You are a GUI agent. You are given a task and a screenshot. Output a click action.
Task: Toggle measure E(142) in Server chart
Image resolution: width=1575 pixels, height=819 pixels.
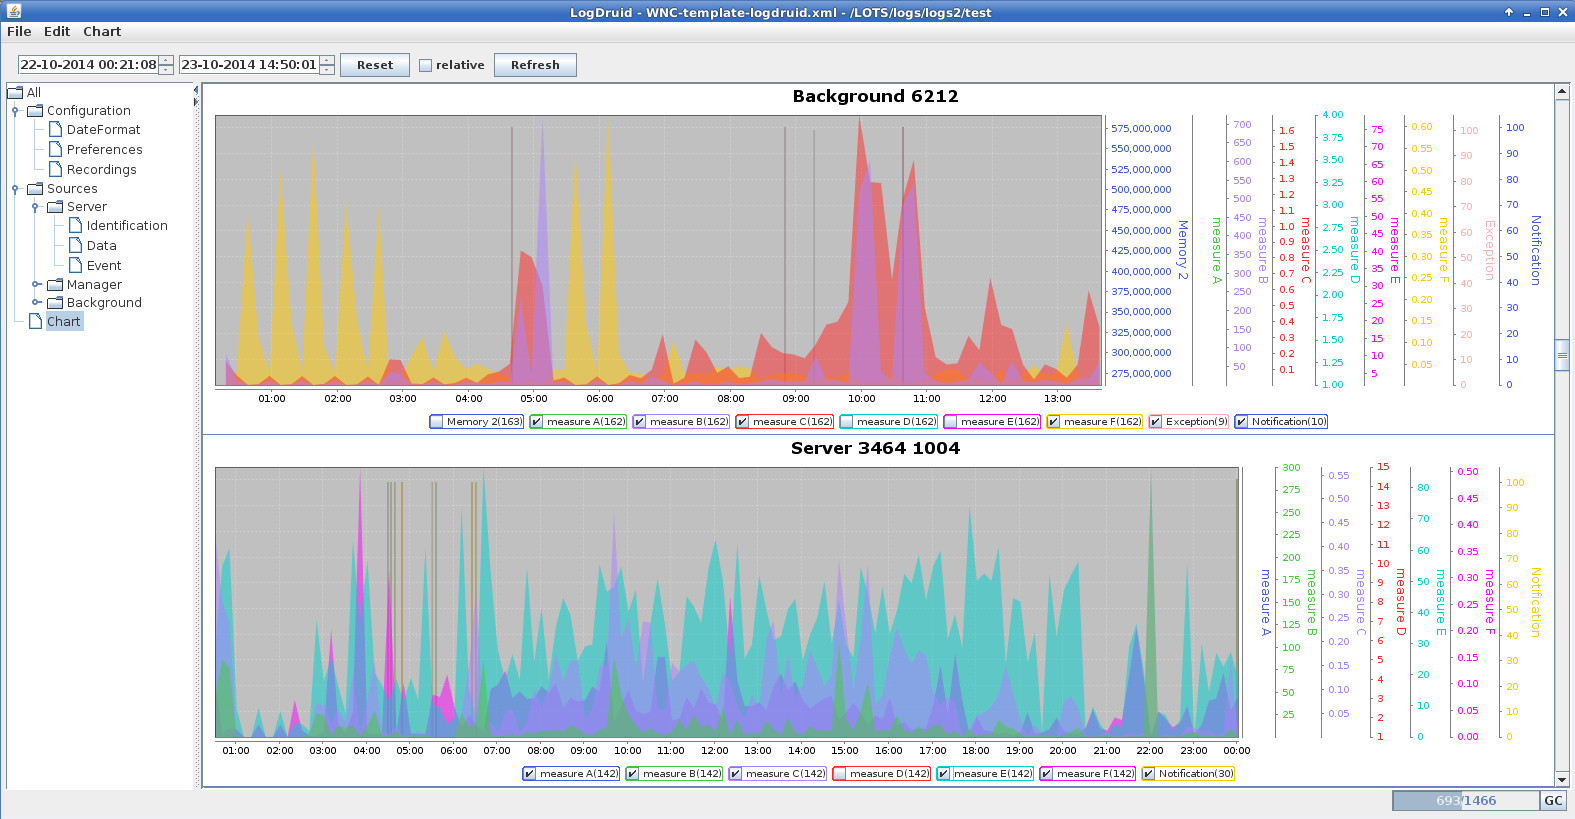tap(944, 774)
